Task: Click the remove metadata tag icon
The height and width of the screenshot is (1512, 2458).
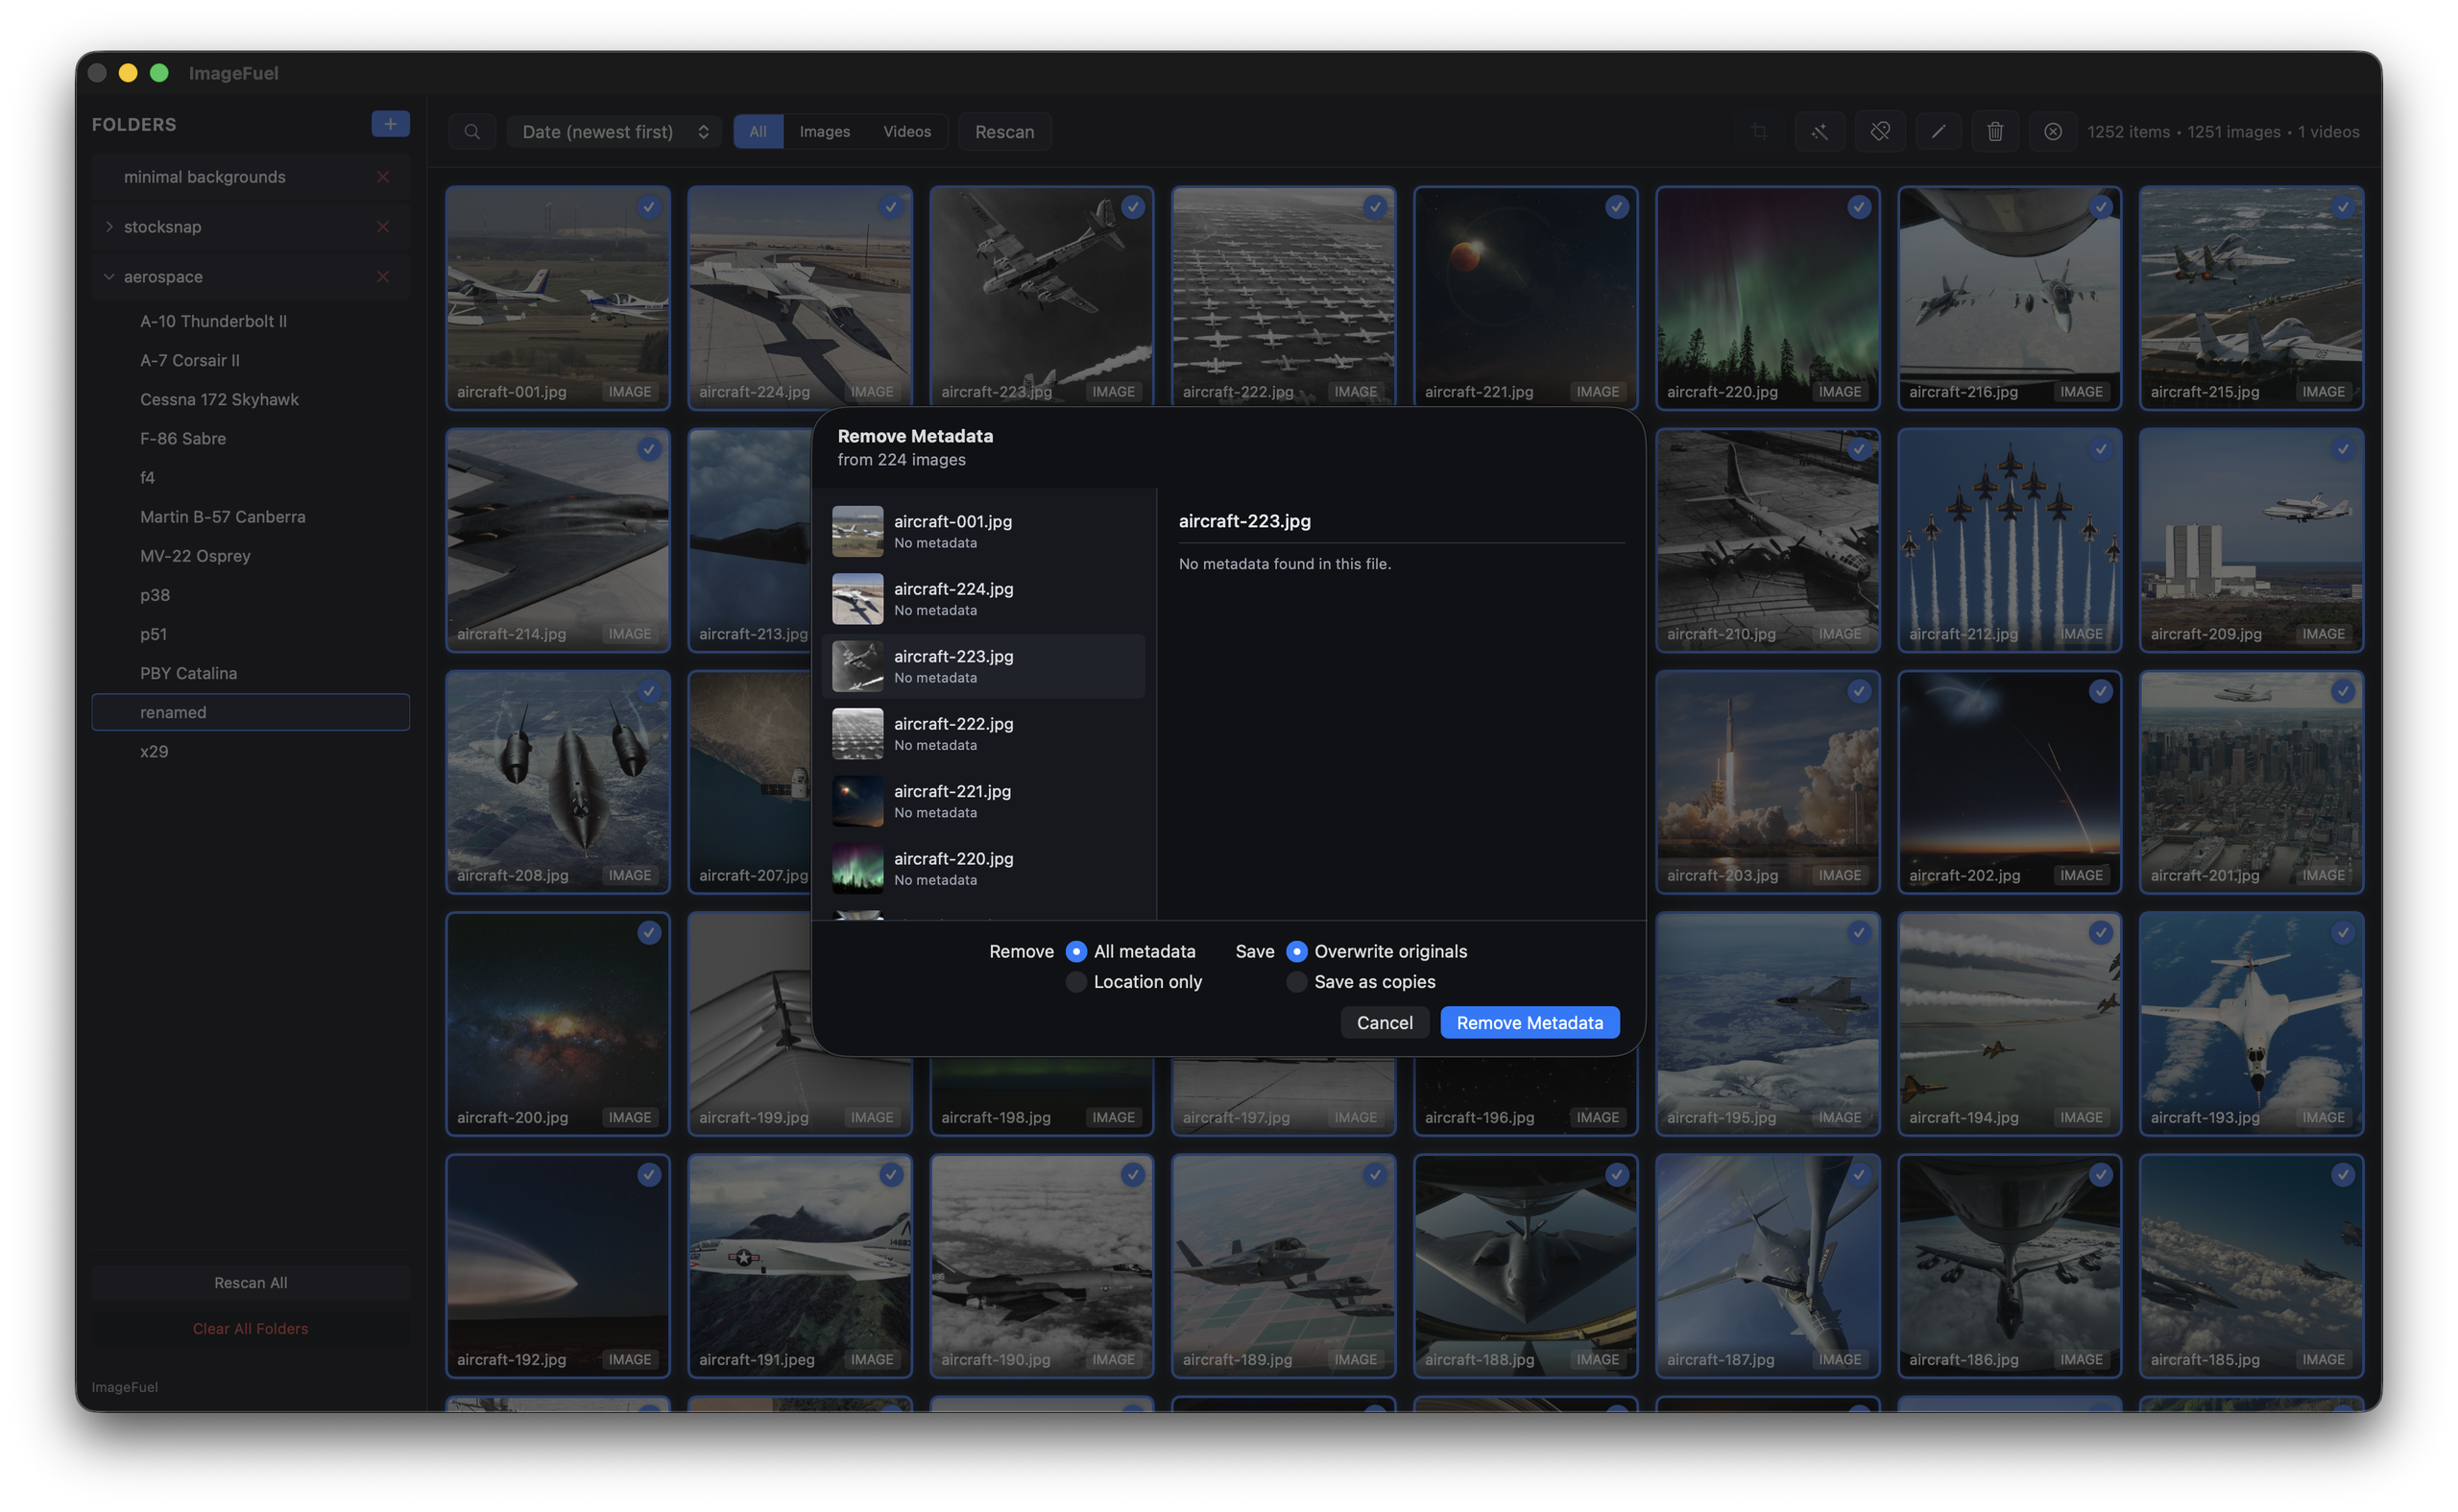Action: coord(1880,132)
